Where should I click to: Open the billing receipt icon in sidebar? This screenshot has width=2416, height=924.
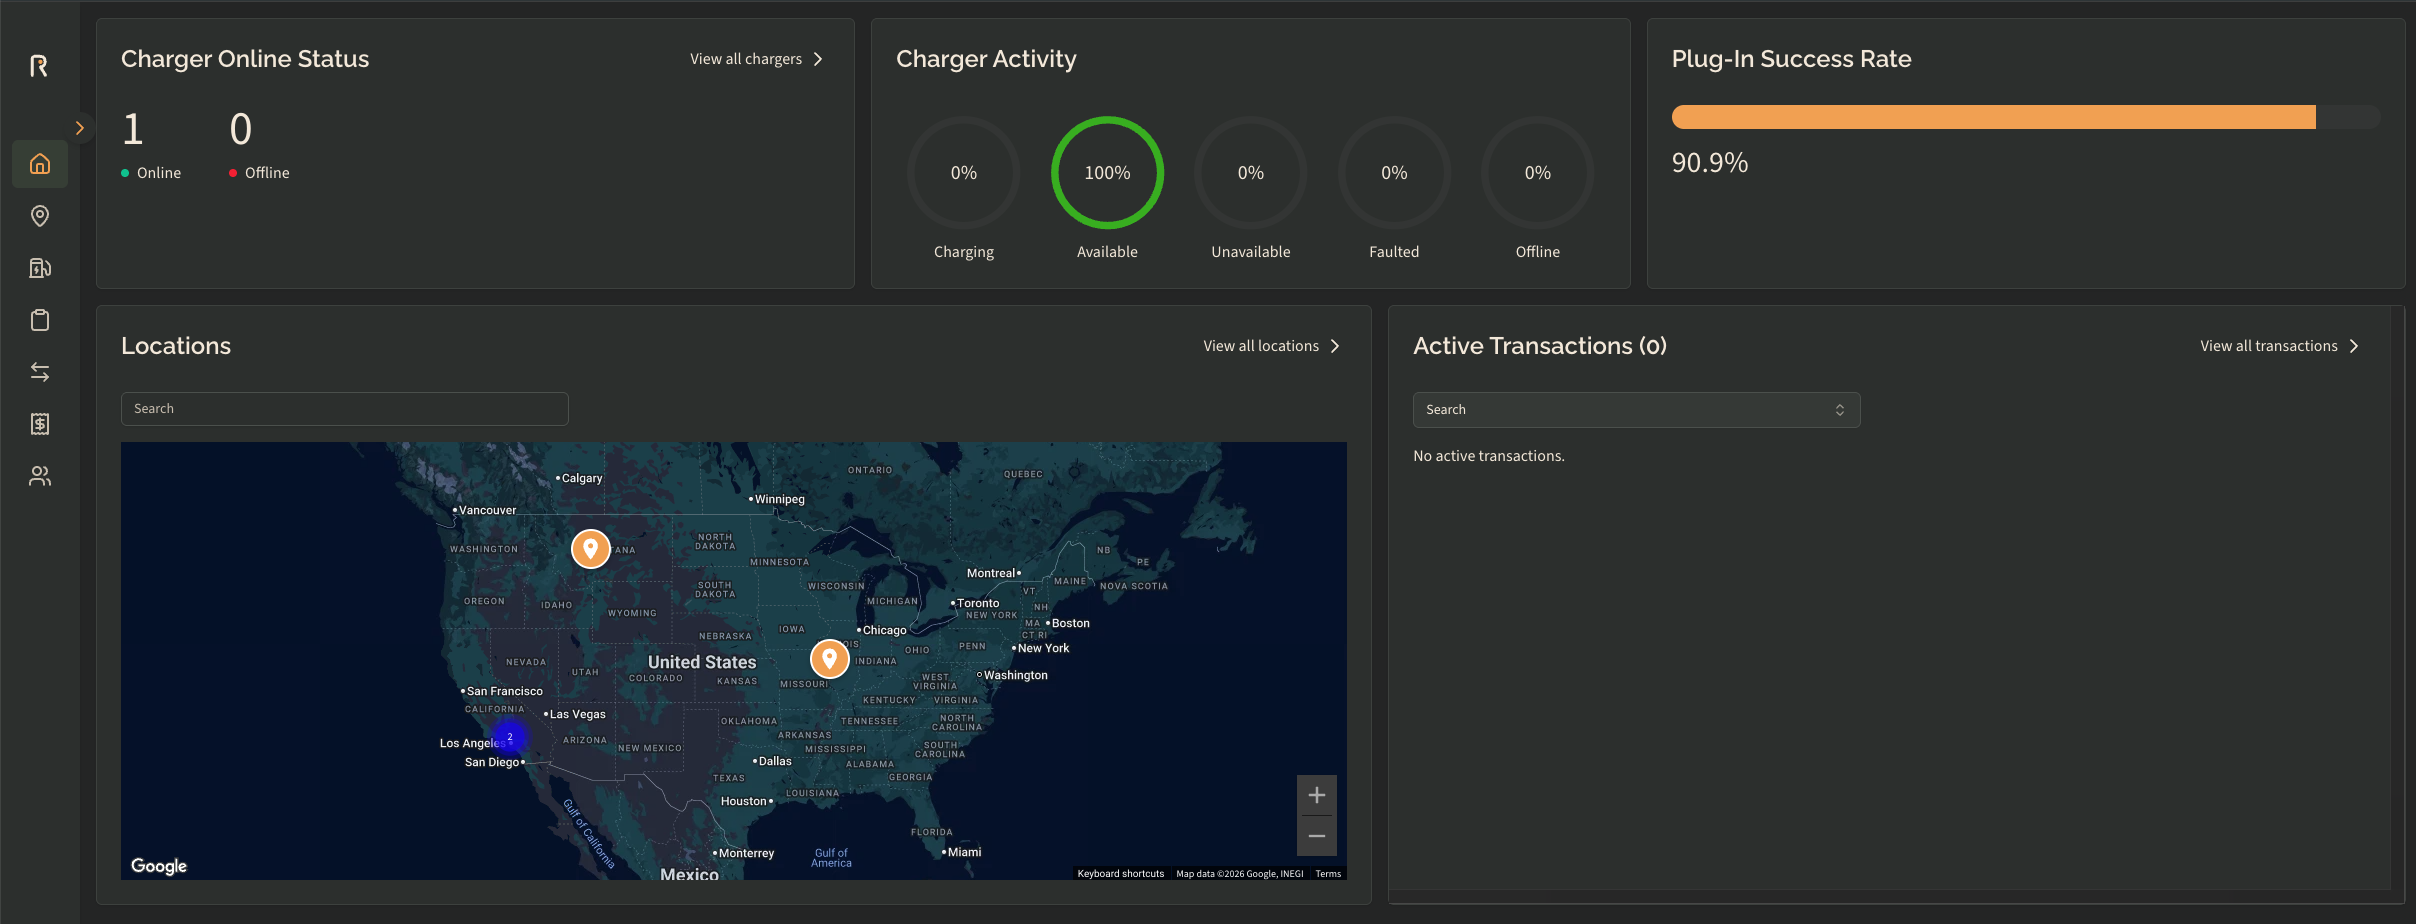click(40, 424)
